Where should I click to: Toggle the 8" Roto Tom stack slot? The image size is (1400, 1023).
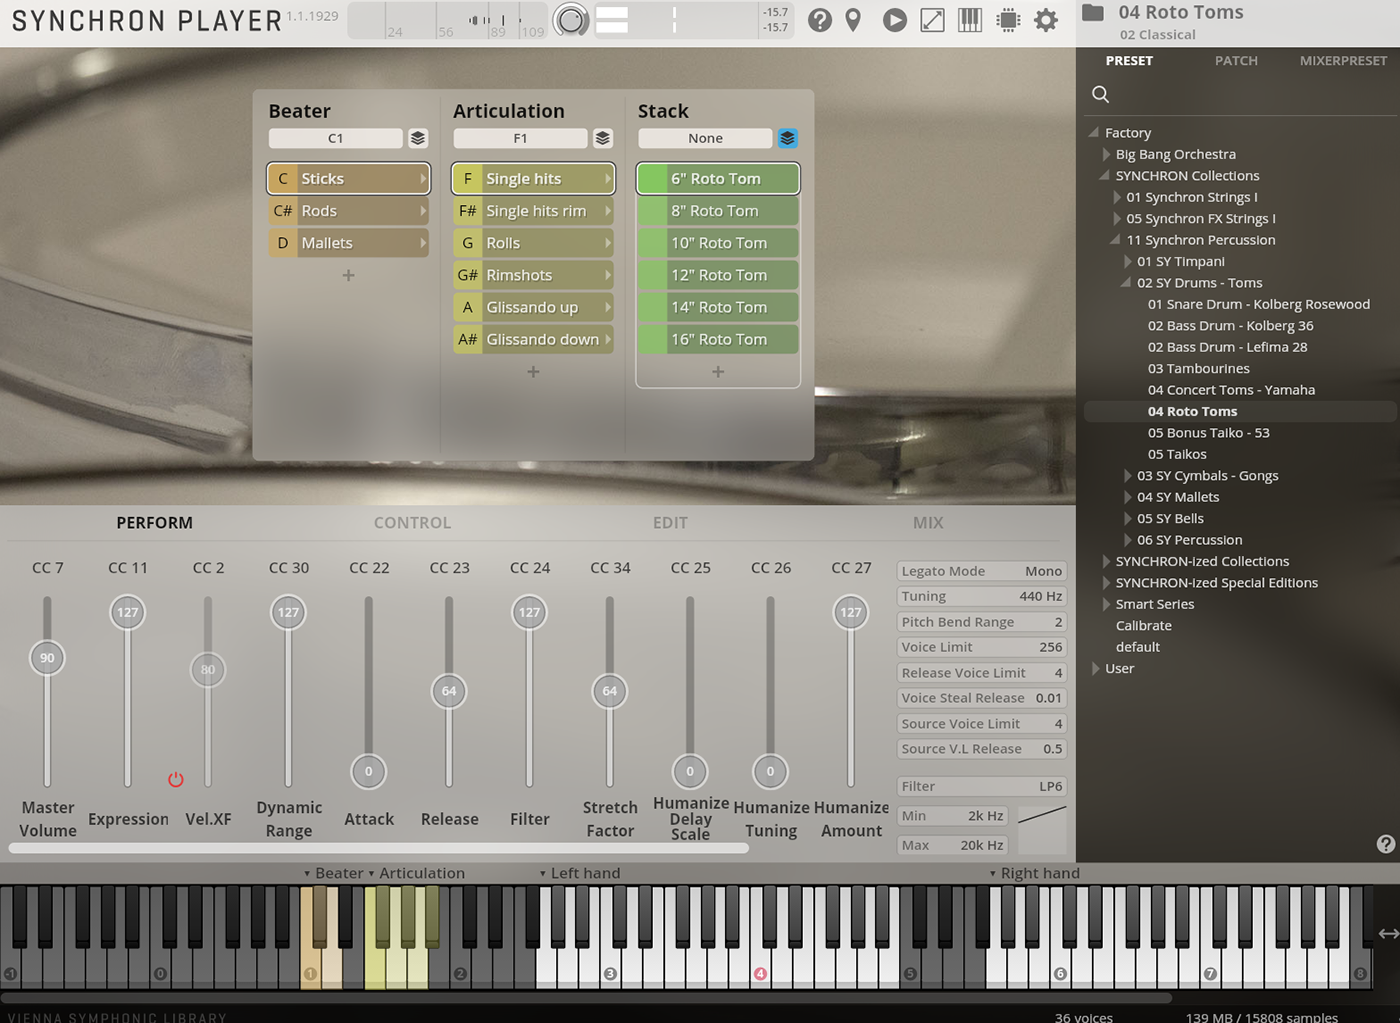coord(718,211)
